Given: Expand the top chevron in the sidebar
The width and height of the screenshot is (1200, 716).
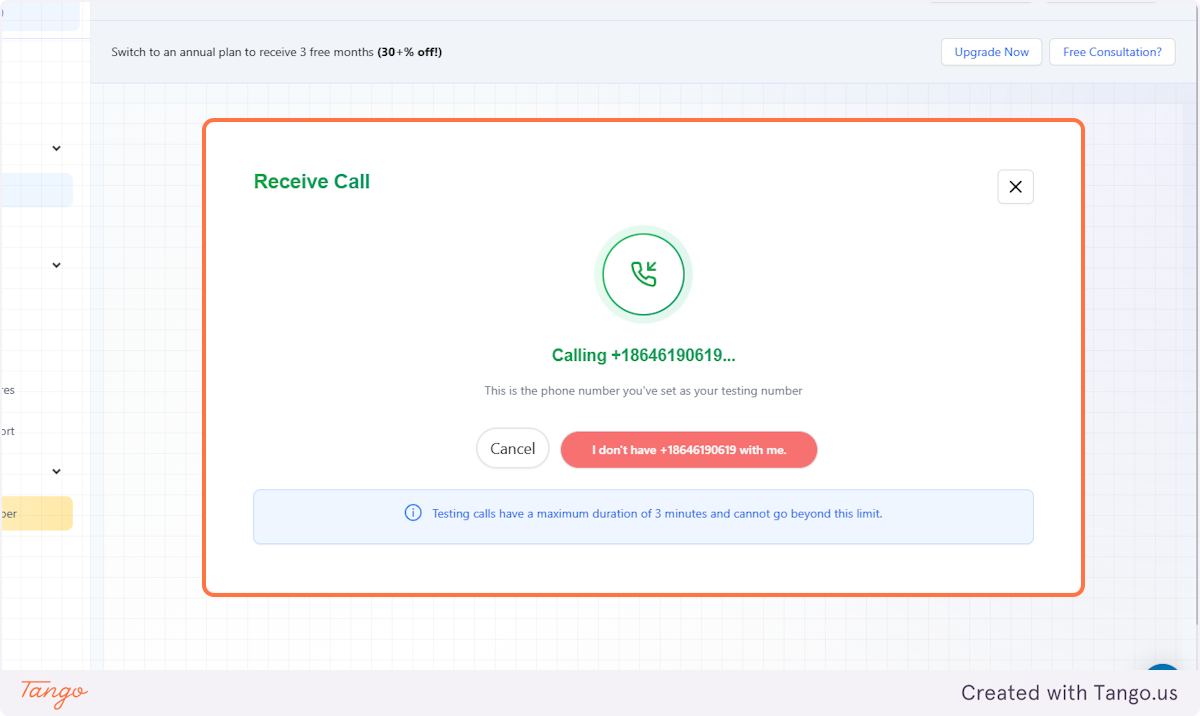Looking at the screenshot, I should (x=56, y=148).
